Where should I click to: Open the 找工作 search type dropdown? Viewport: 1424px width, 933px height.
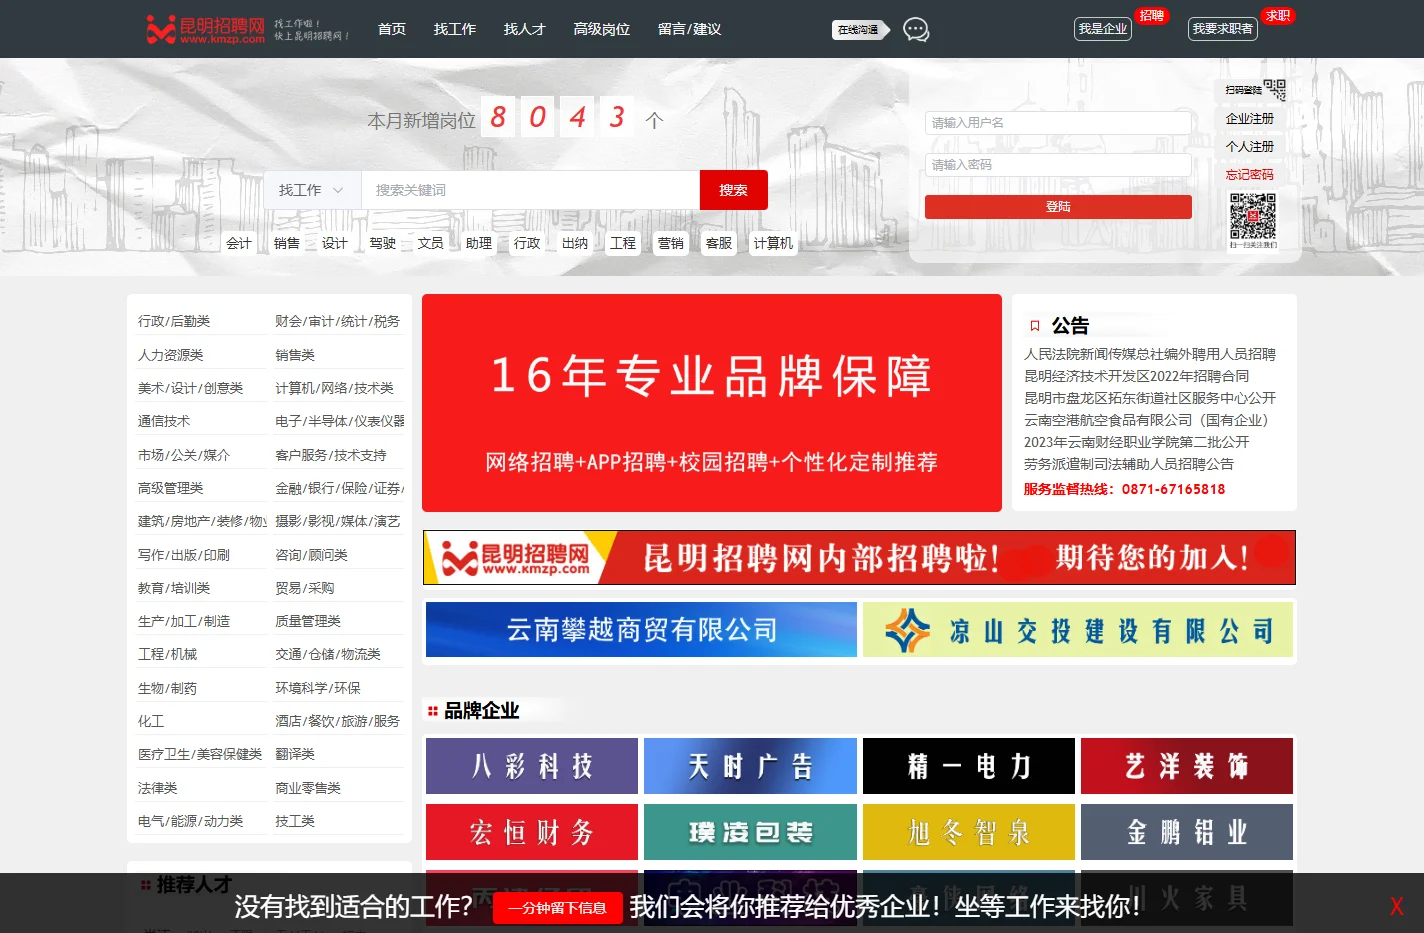pos(311,190)
